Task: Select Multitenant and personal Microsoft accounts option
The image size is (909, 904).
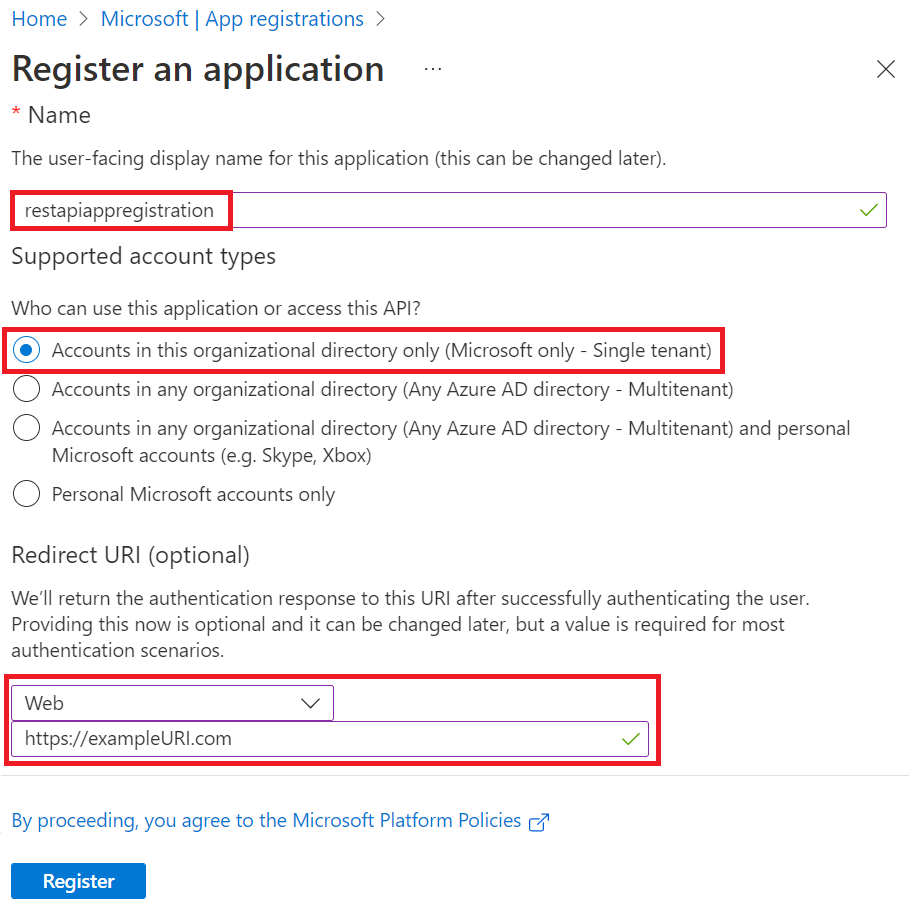Action: point(27,428)
